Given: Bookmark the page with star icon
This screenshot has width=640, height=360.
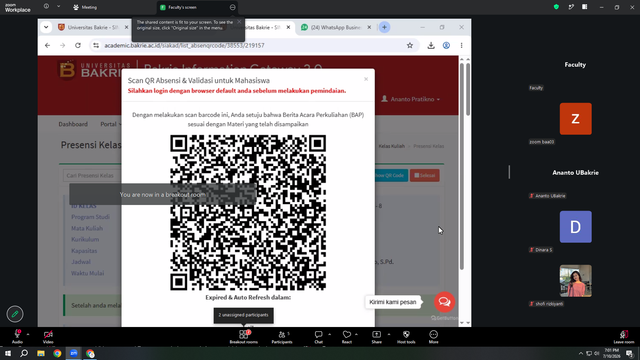Looking at the screenshot, I should point(410,45).
